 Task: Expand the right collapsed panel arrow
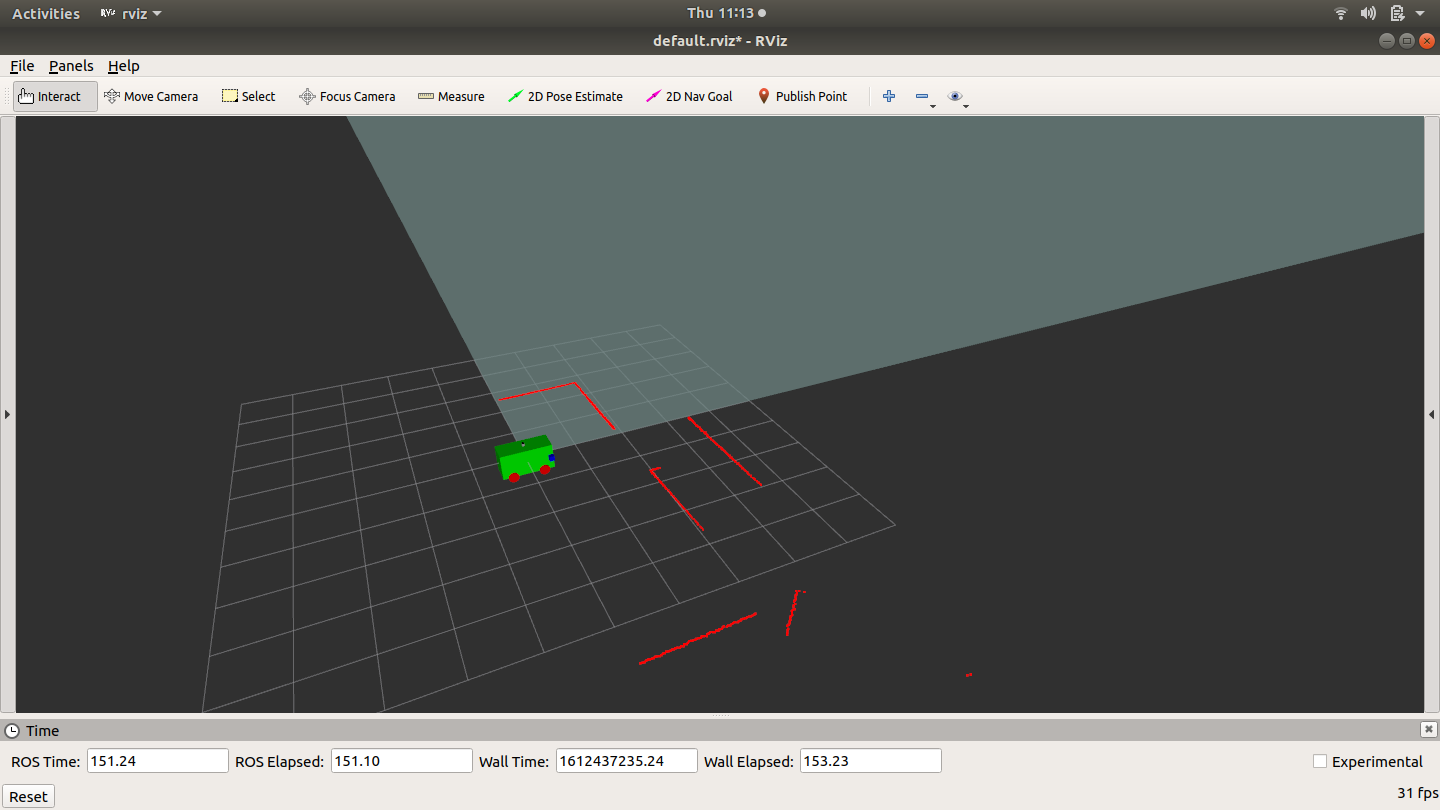[x=1432, y=414]
